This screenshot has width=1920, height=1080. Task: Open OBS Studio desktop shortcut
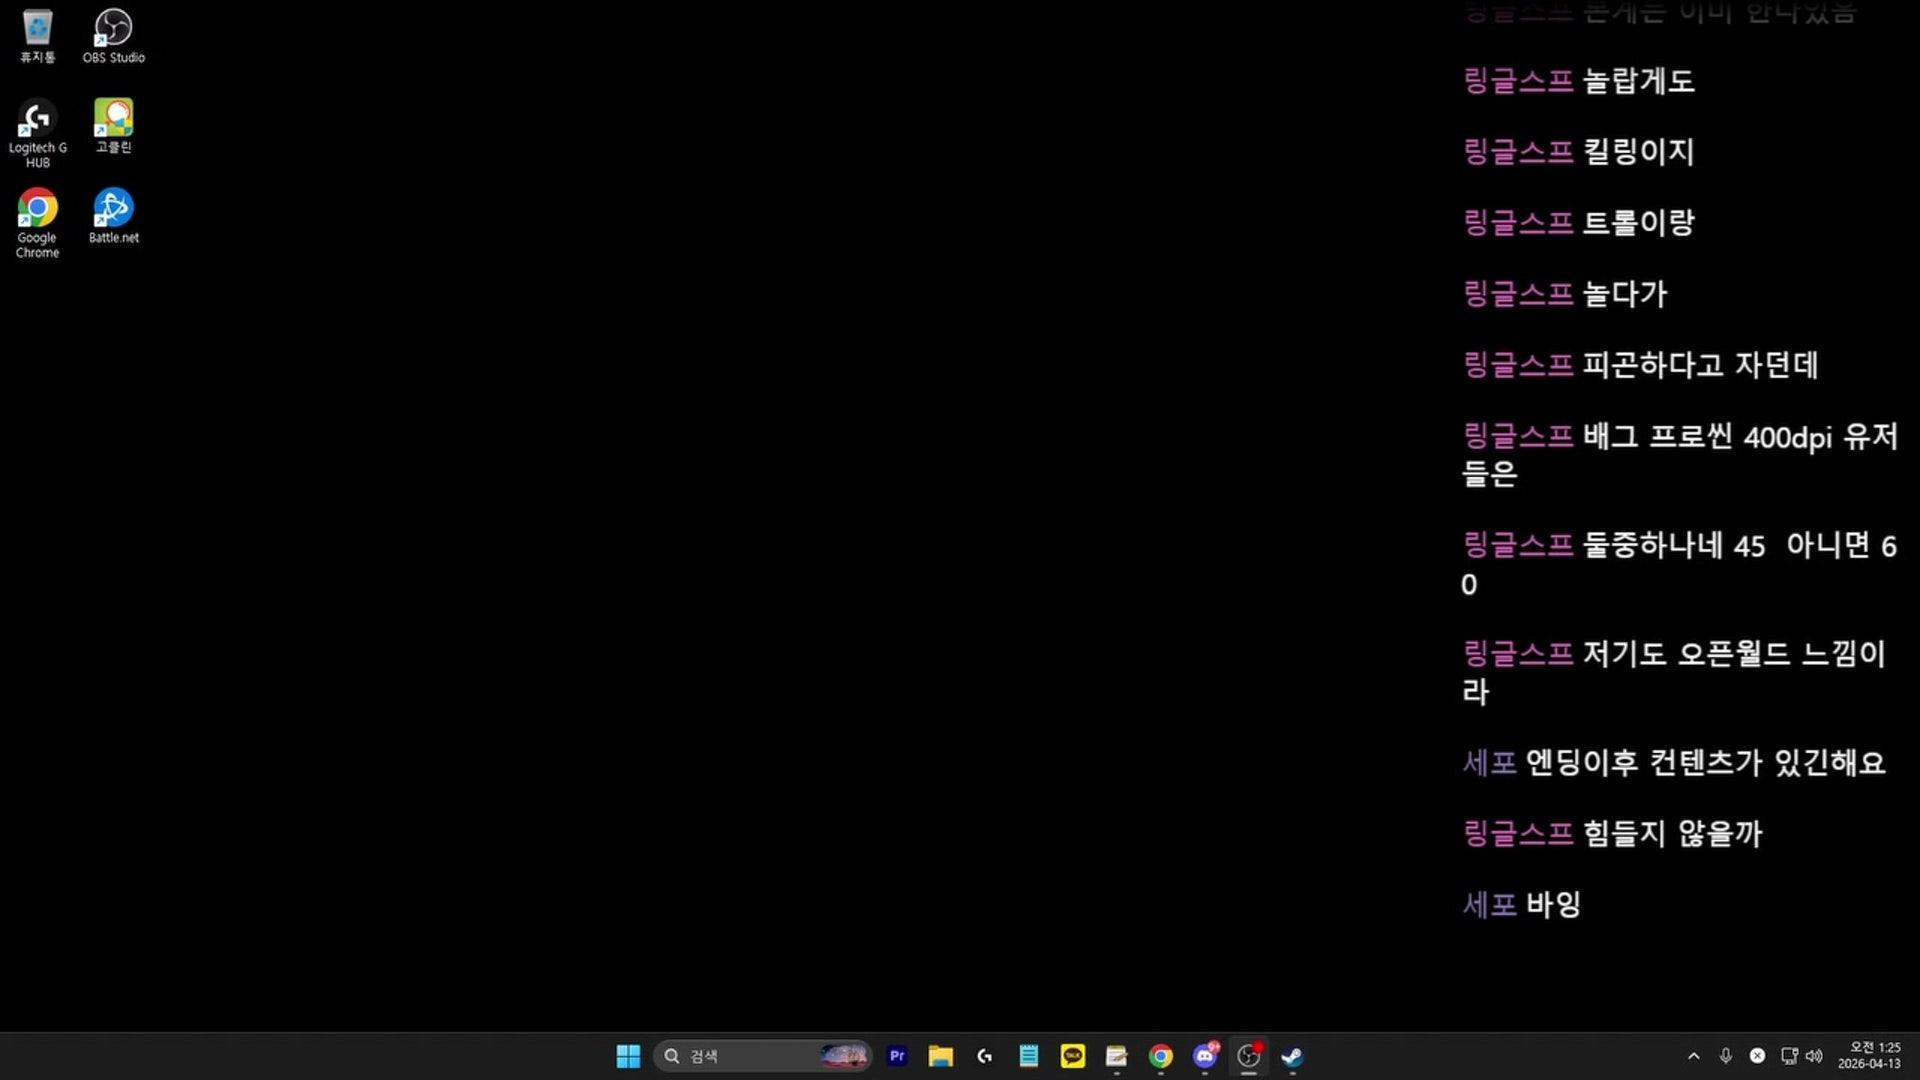coord(113,36)
